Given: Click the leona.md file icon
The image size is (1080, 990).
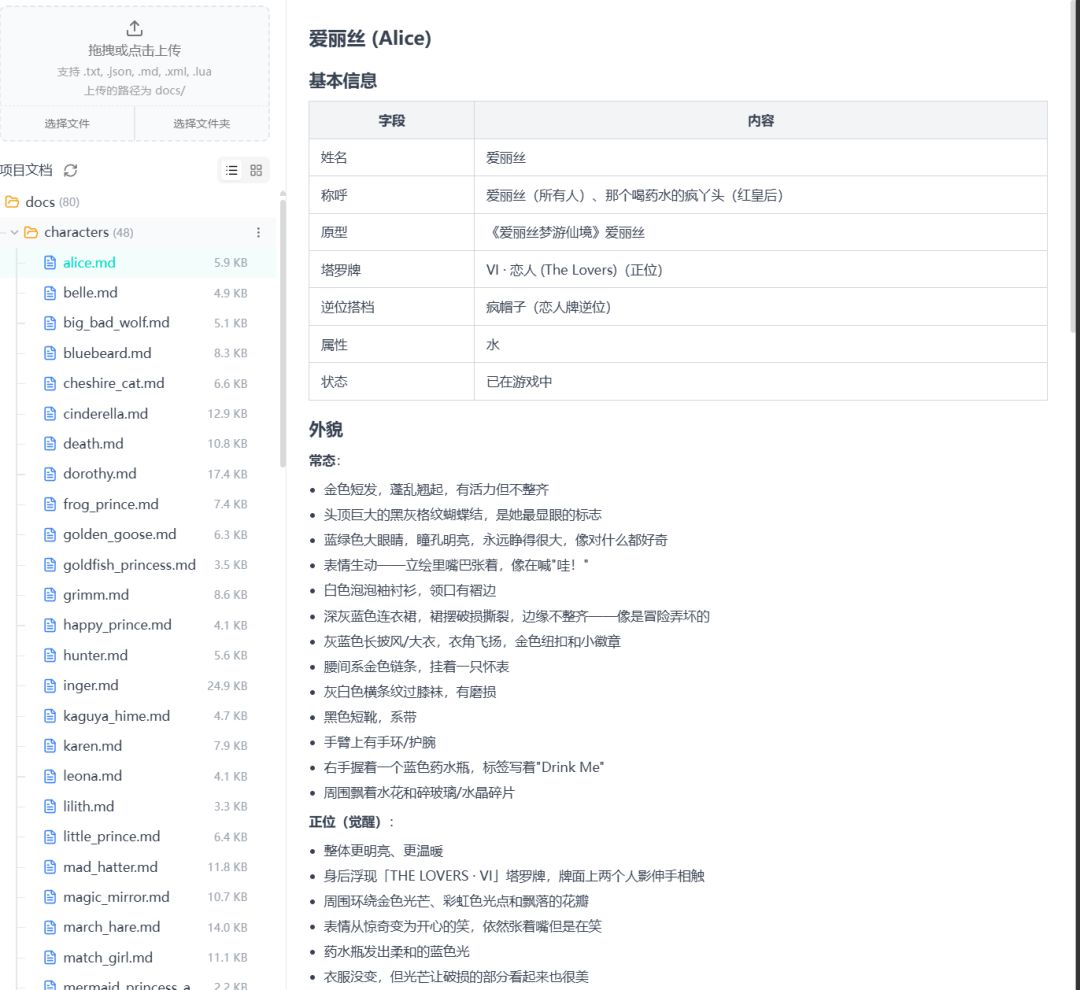Looking at the screenshot, I should click(50, 776).
